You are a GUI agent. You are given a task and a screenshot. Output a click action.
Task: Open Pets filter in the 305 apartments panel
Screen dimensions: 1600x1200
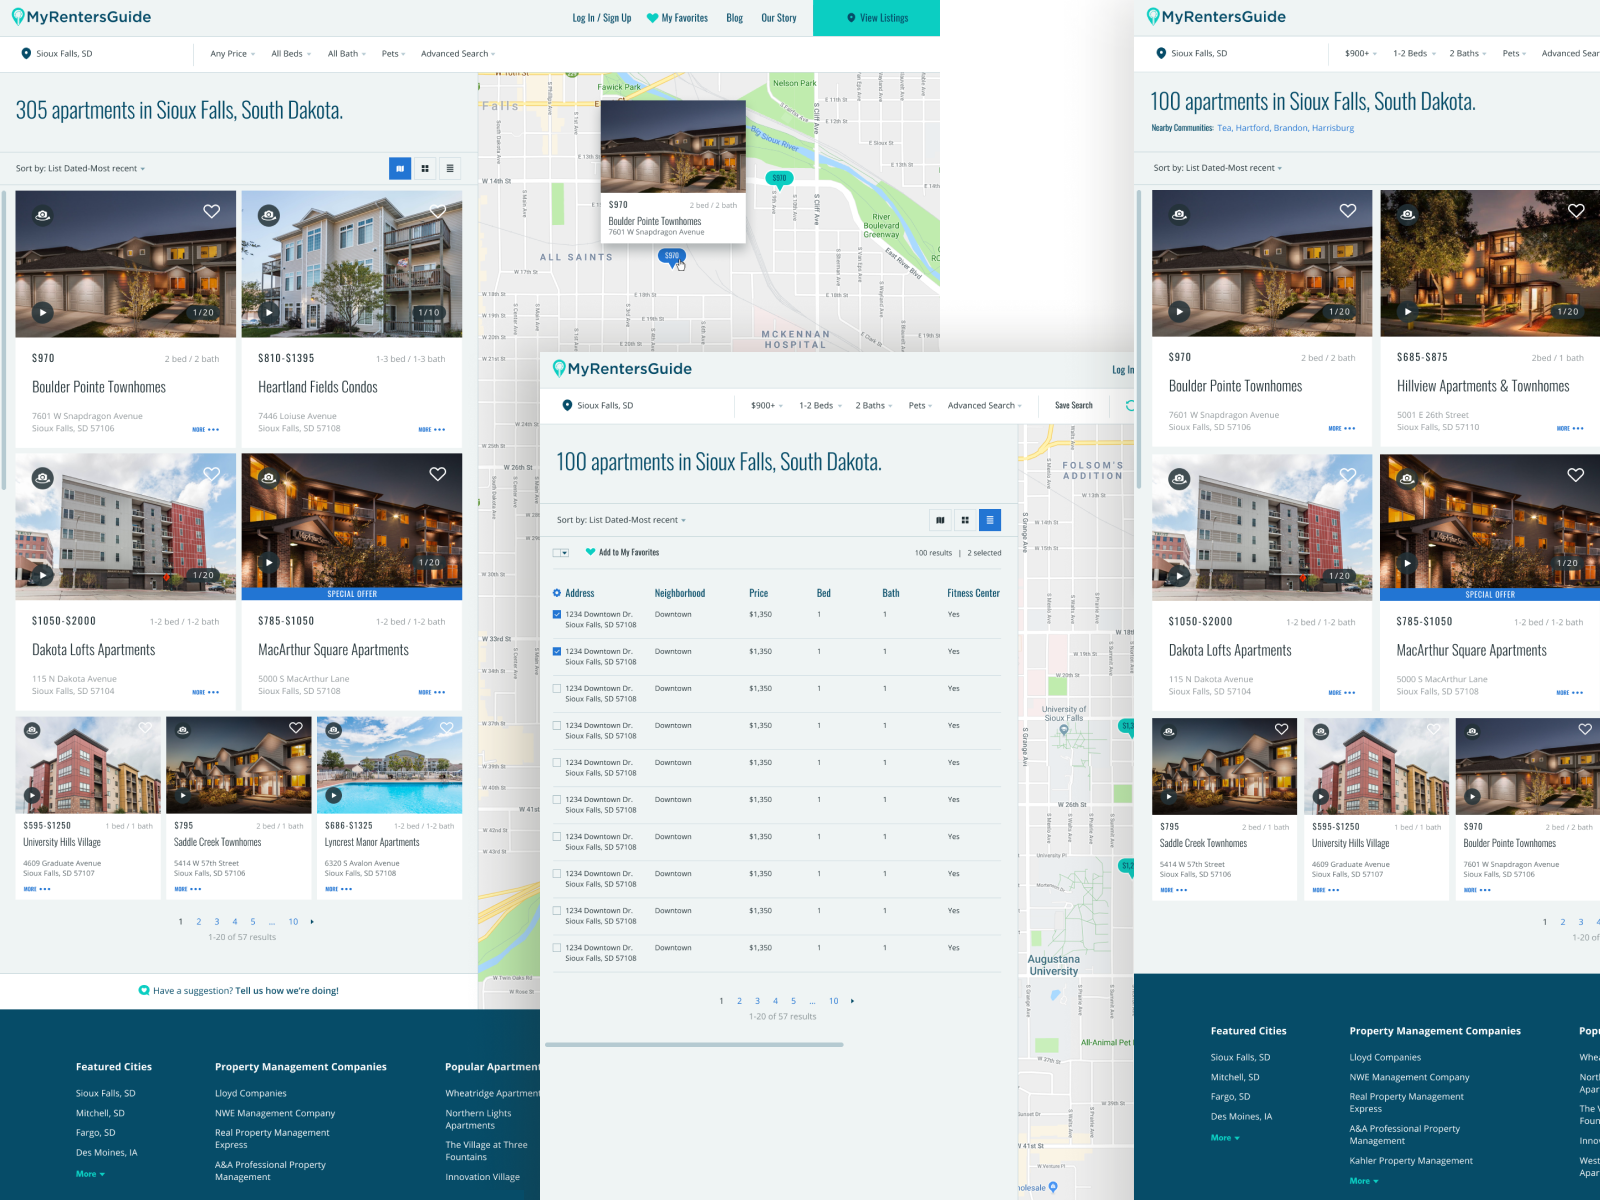click(393, 54)
